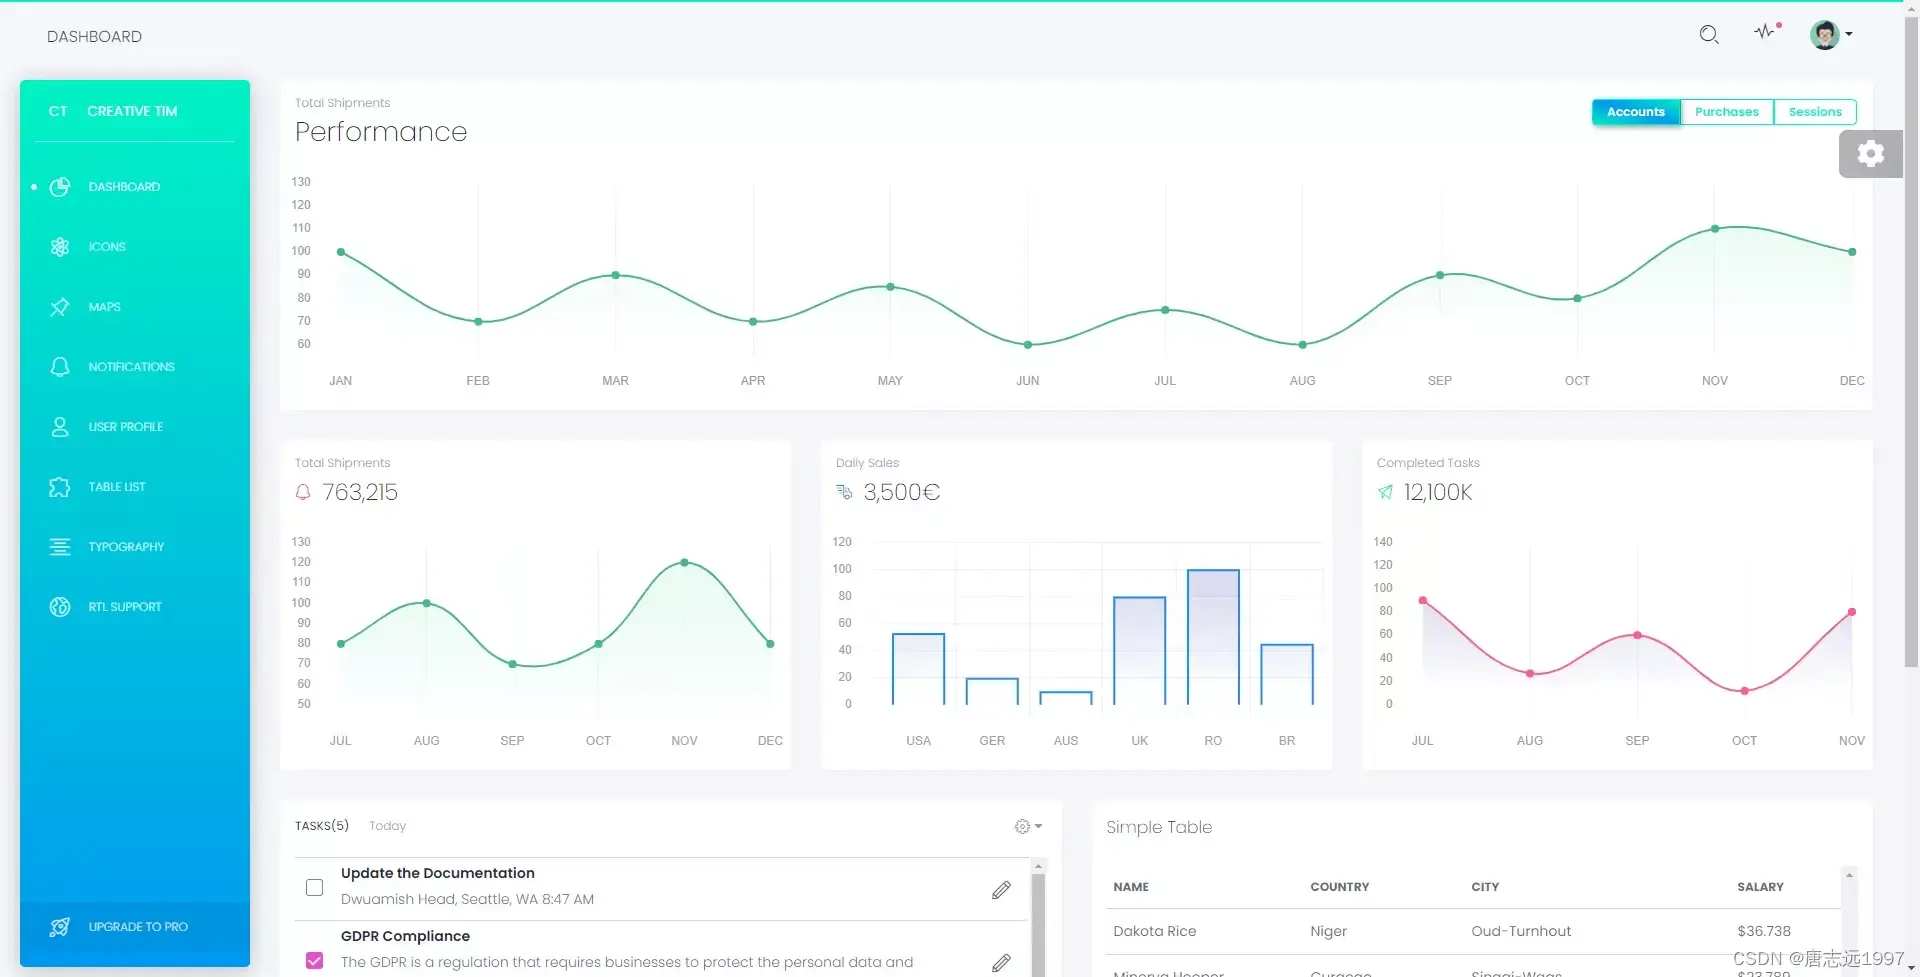Click the simple table scrollbar up arrow

pyautogui.click(x=1849, y=876)
